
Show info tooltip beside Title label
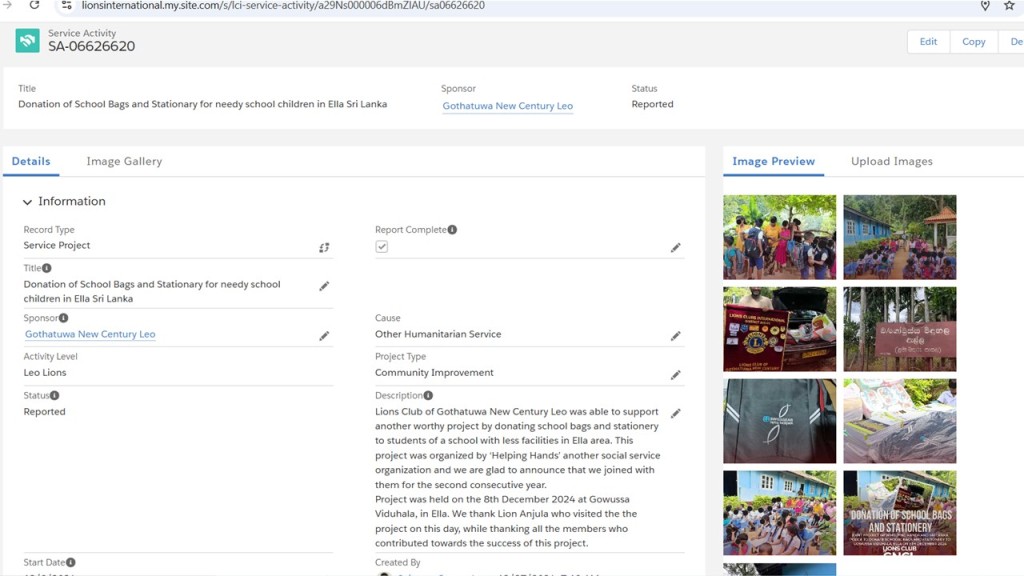(x=47, y=268)
